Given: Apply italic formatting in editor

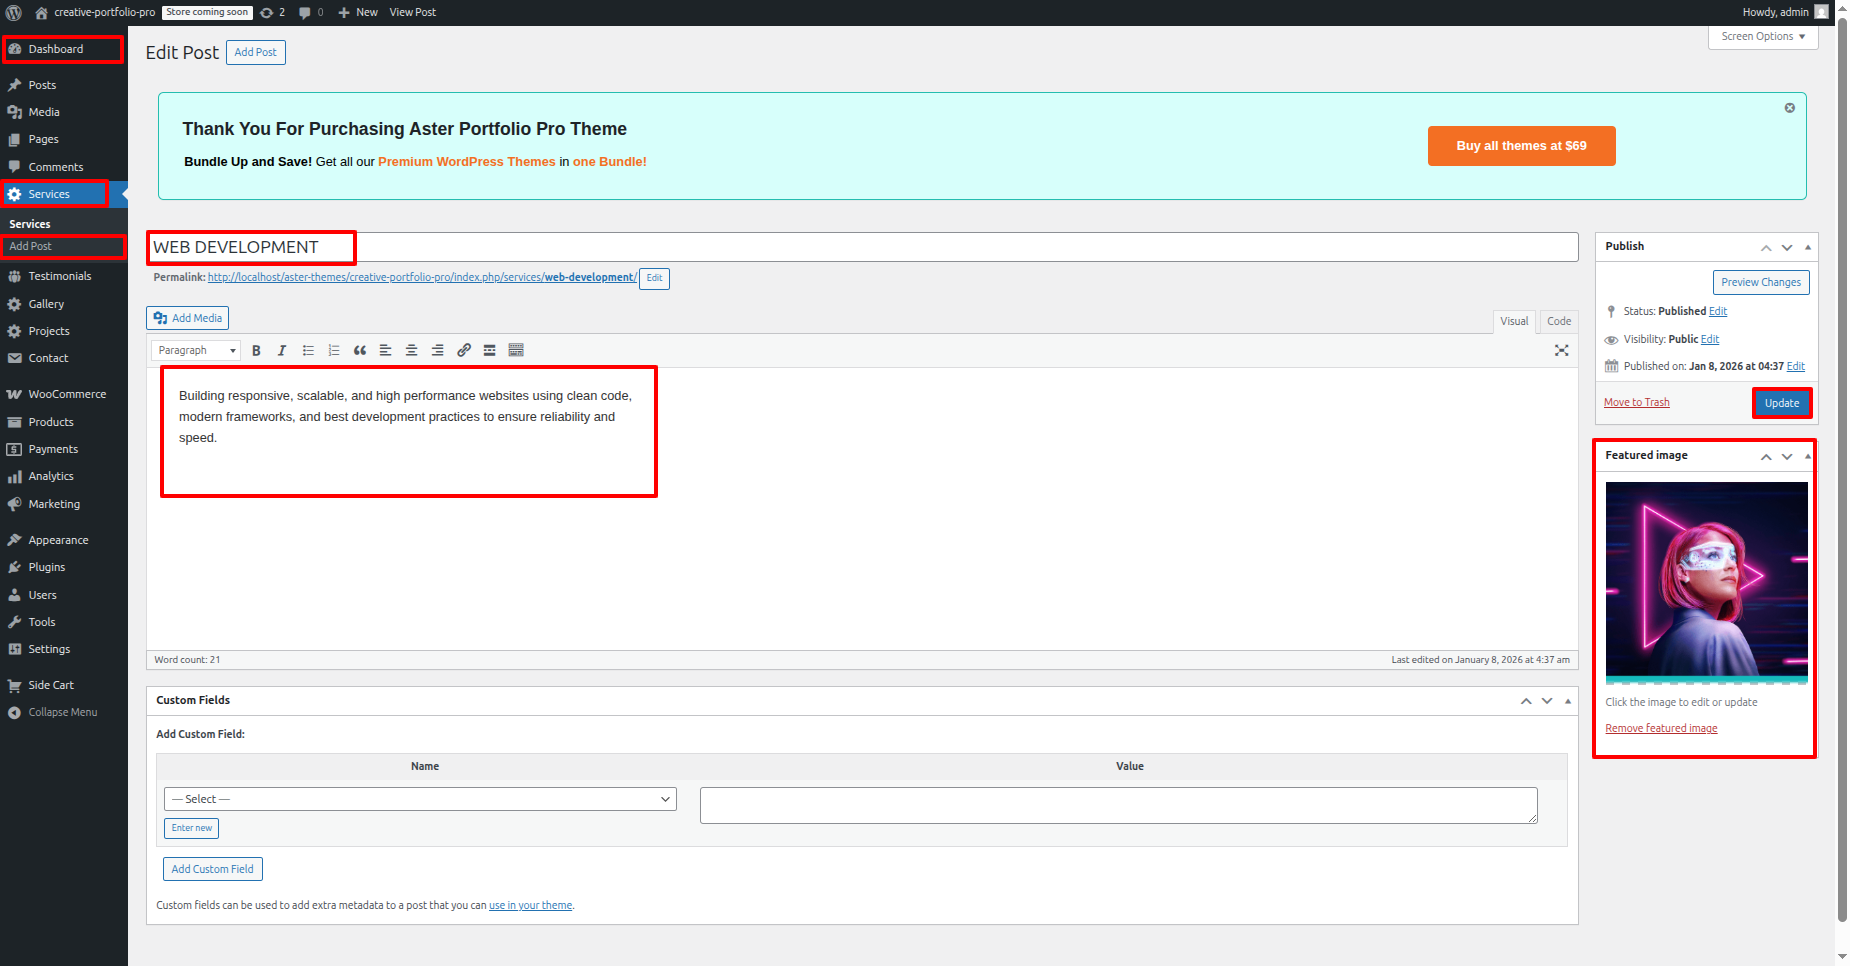Looking at the screenshot, I should pyautogui.click(x=282, y=351).
